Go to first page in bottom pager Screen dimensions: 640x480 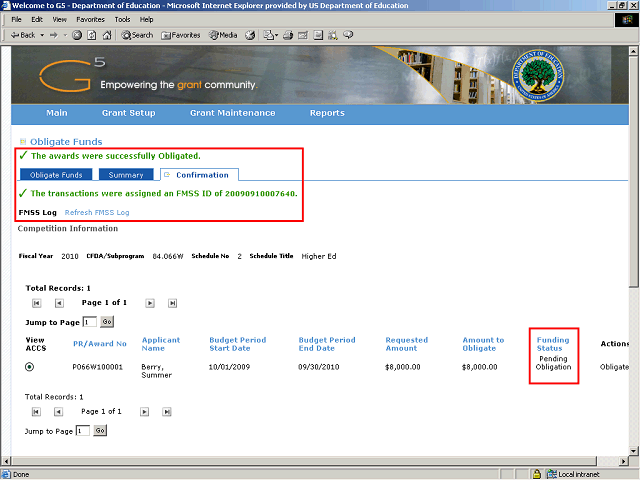36,412
